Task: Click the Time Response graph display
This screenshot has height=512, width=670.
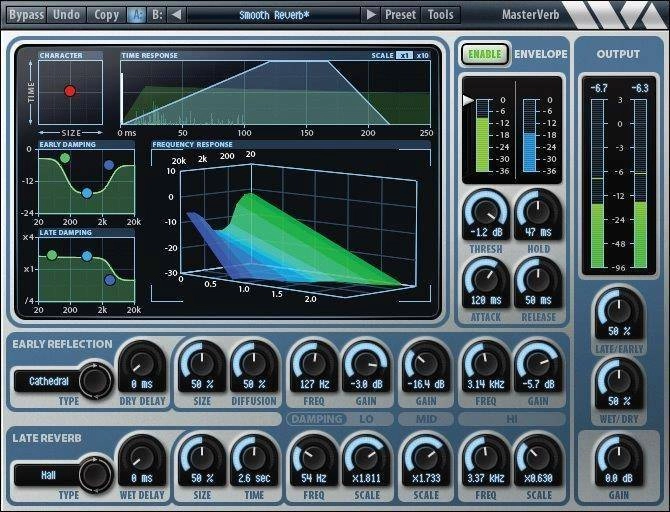Action: click(275, 93)
